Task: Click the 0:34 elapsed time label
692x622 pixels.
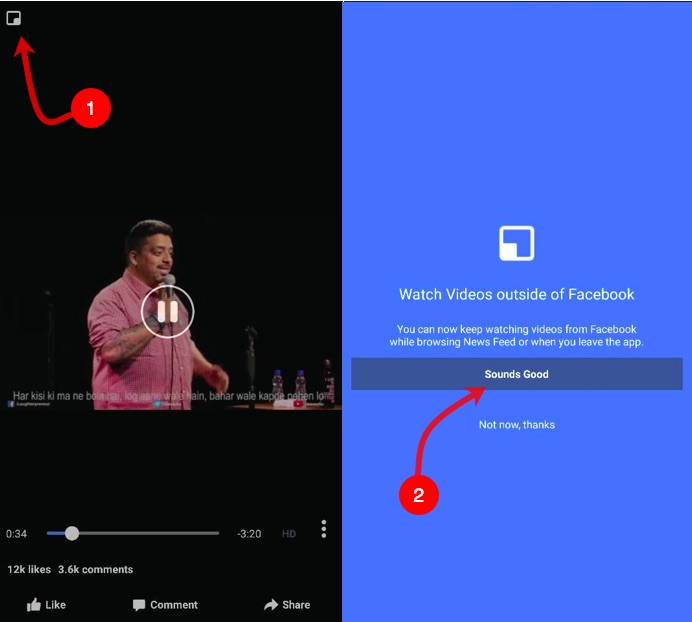Action: pyautogui.click(x=16, y=534)
